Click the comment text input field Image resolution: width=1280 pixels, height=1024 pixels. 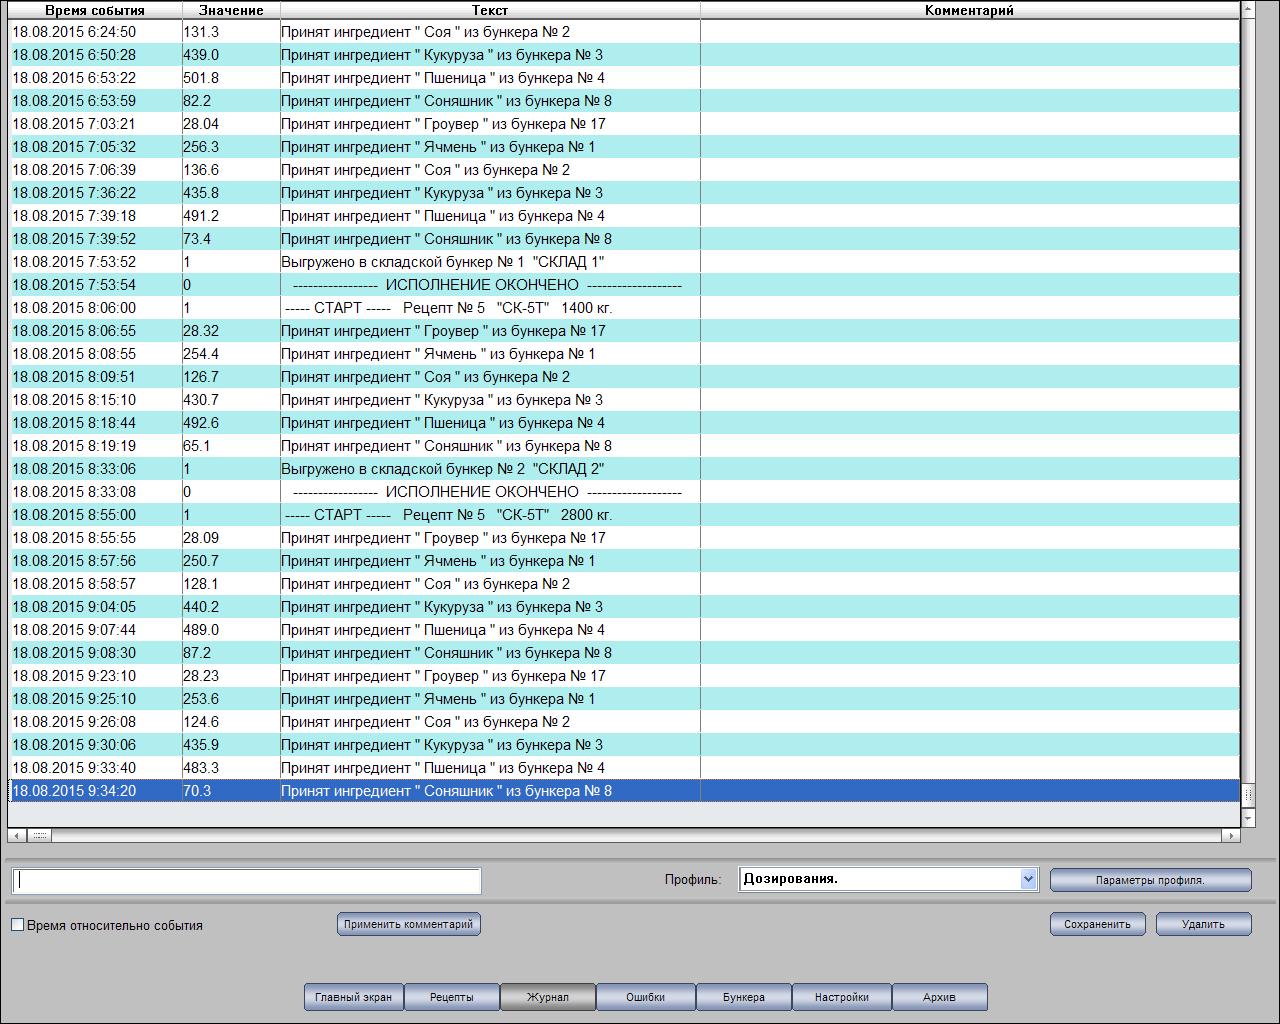click(x=247, y=880)
